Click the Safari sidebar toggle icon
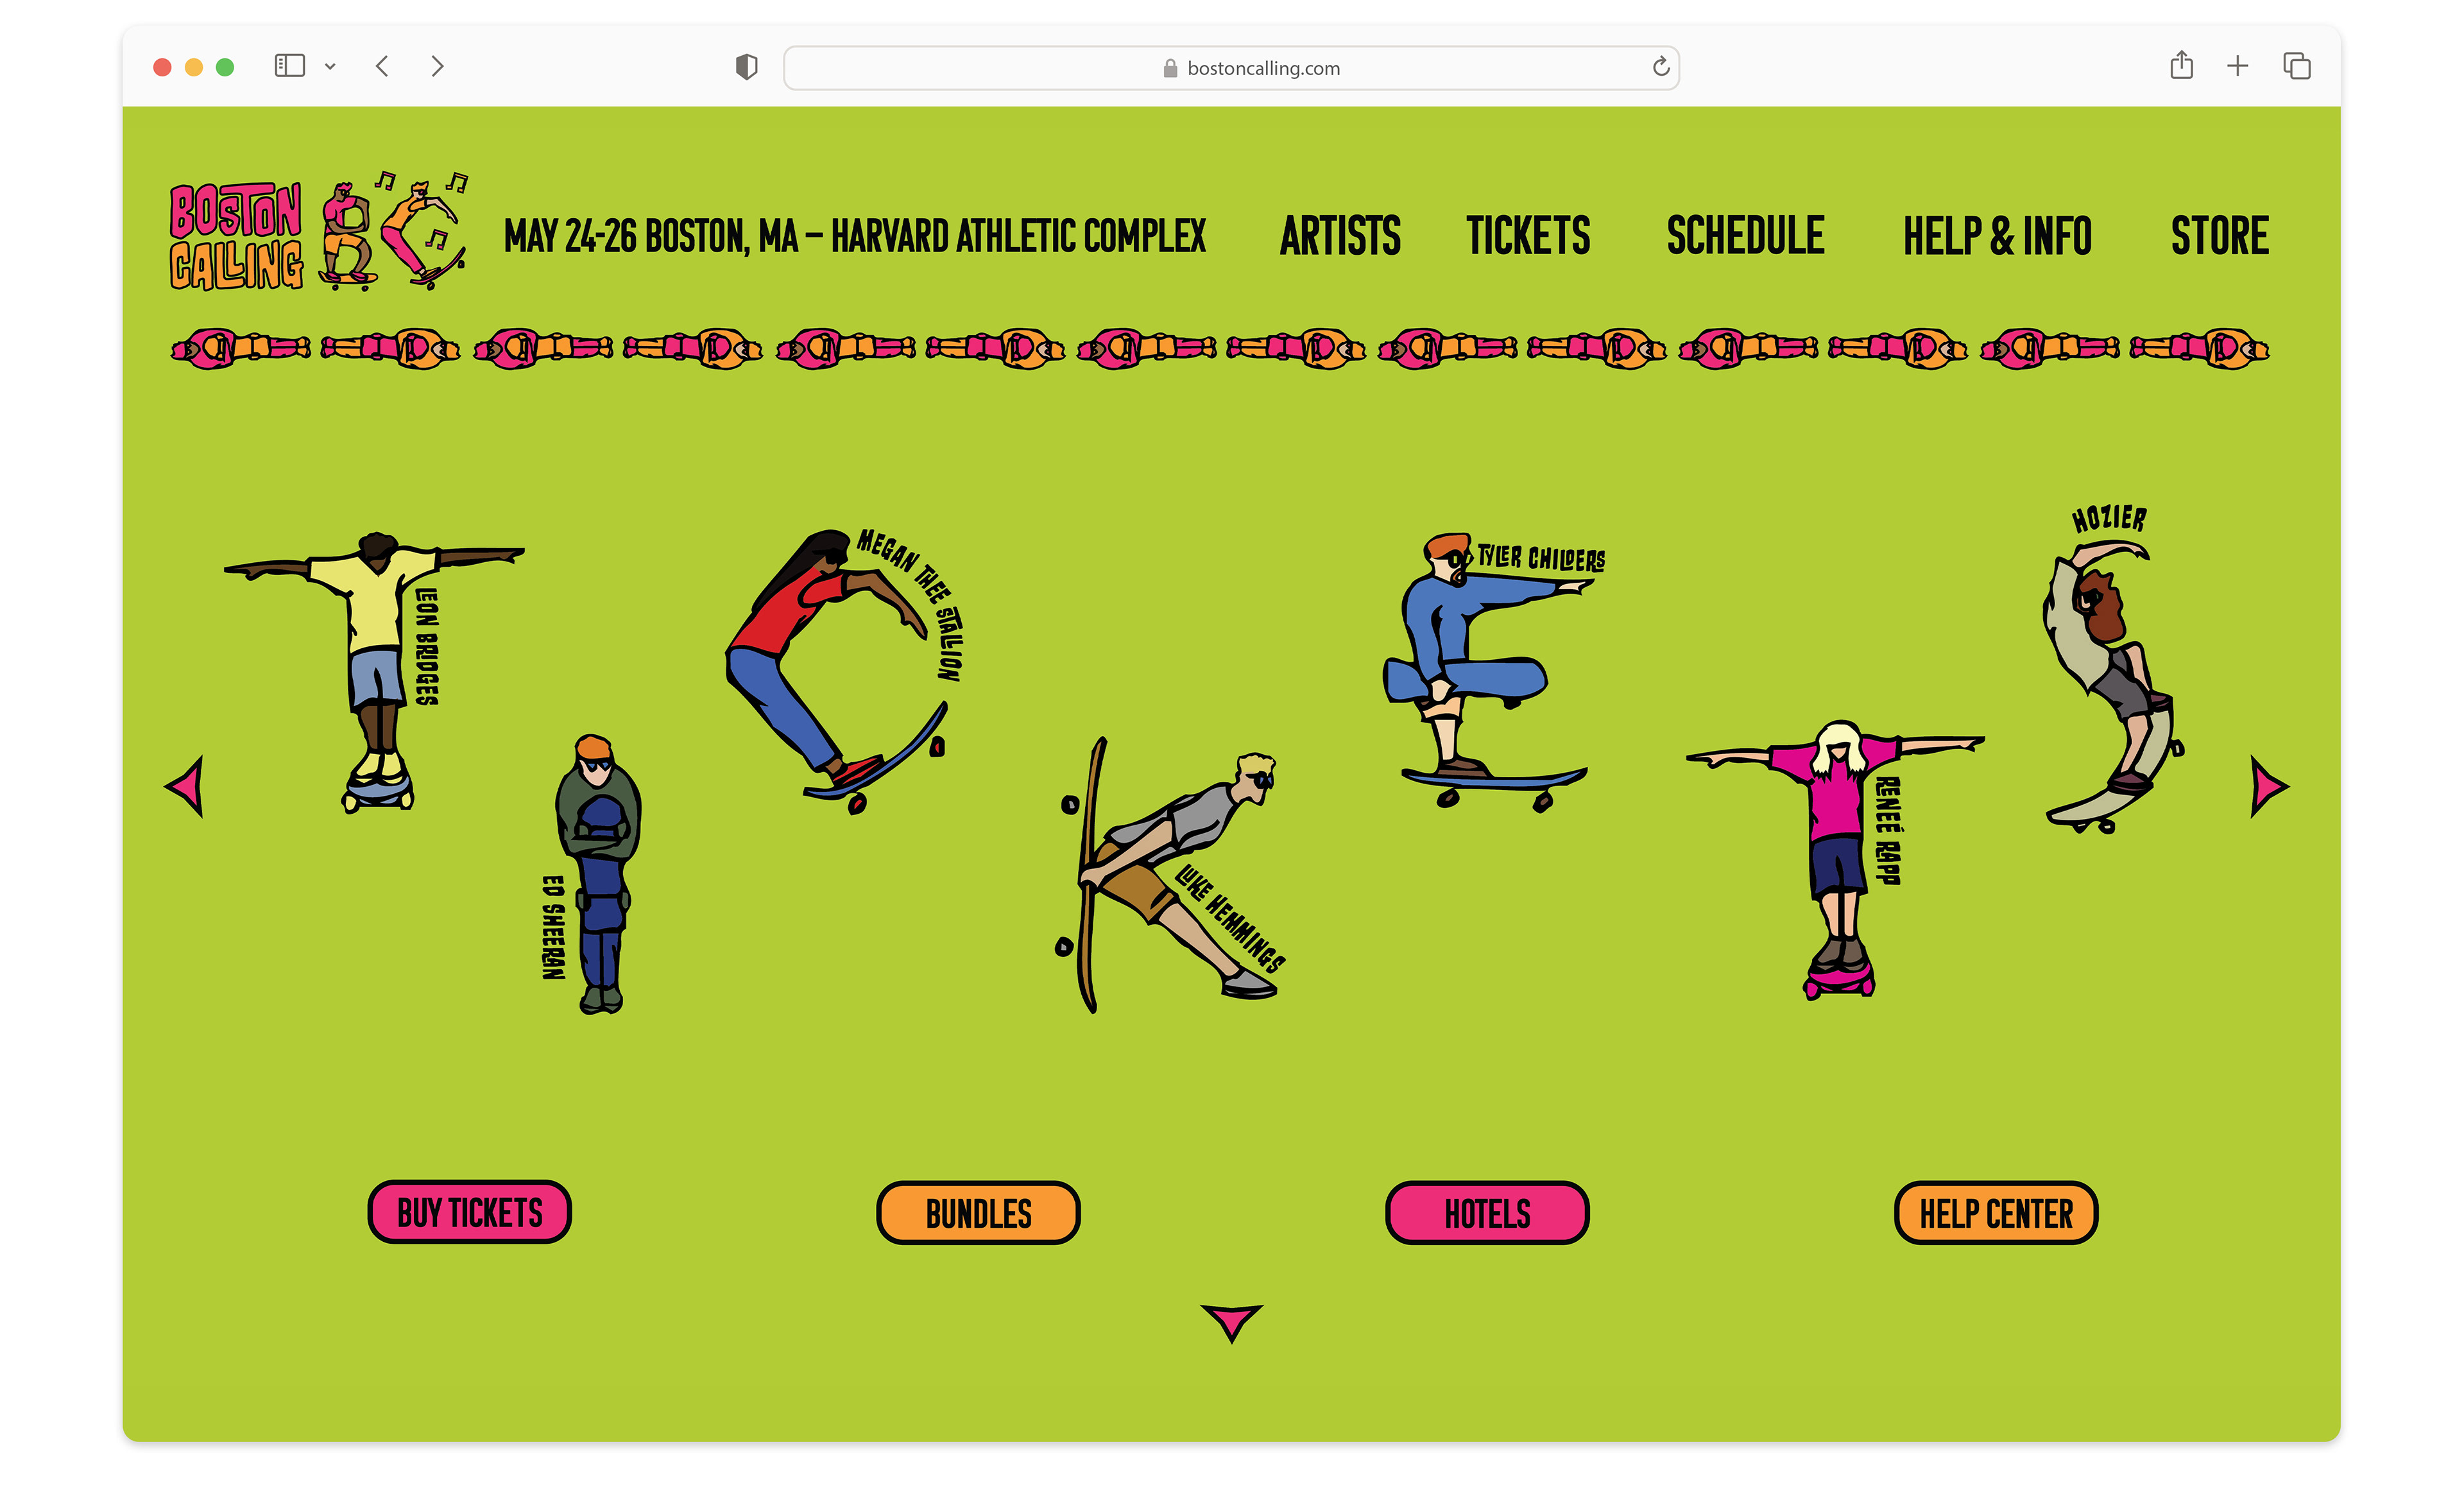The width and height of the screenshot is (2464, 1505). [x=289, y=66]
